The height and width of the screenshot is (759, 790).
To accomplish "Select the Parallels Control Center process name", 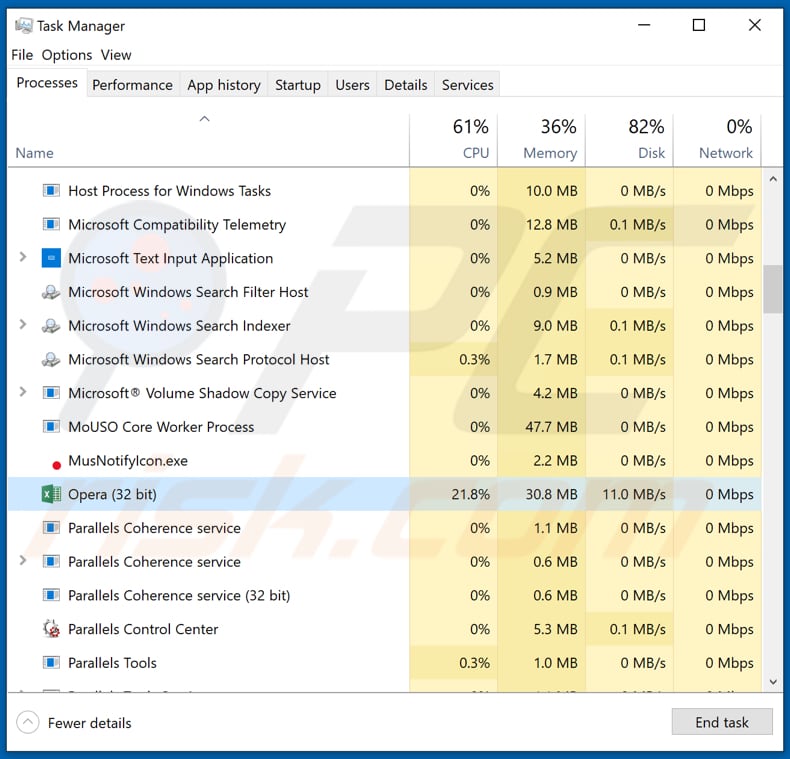I will point(143,629).
